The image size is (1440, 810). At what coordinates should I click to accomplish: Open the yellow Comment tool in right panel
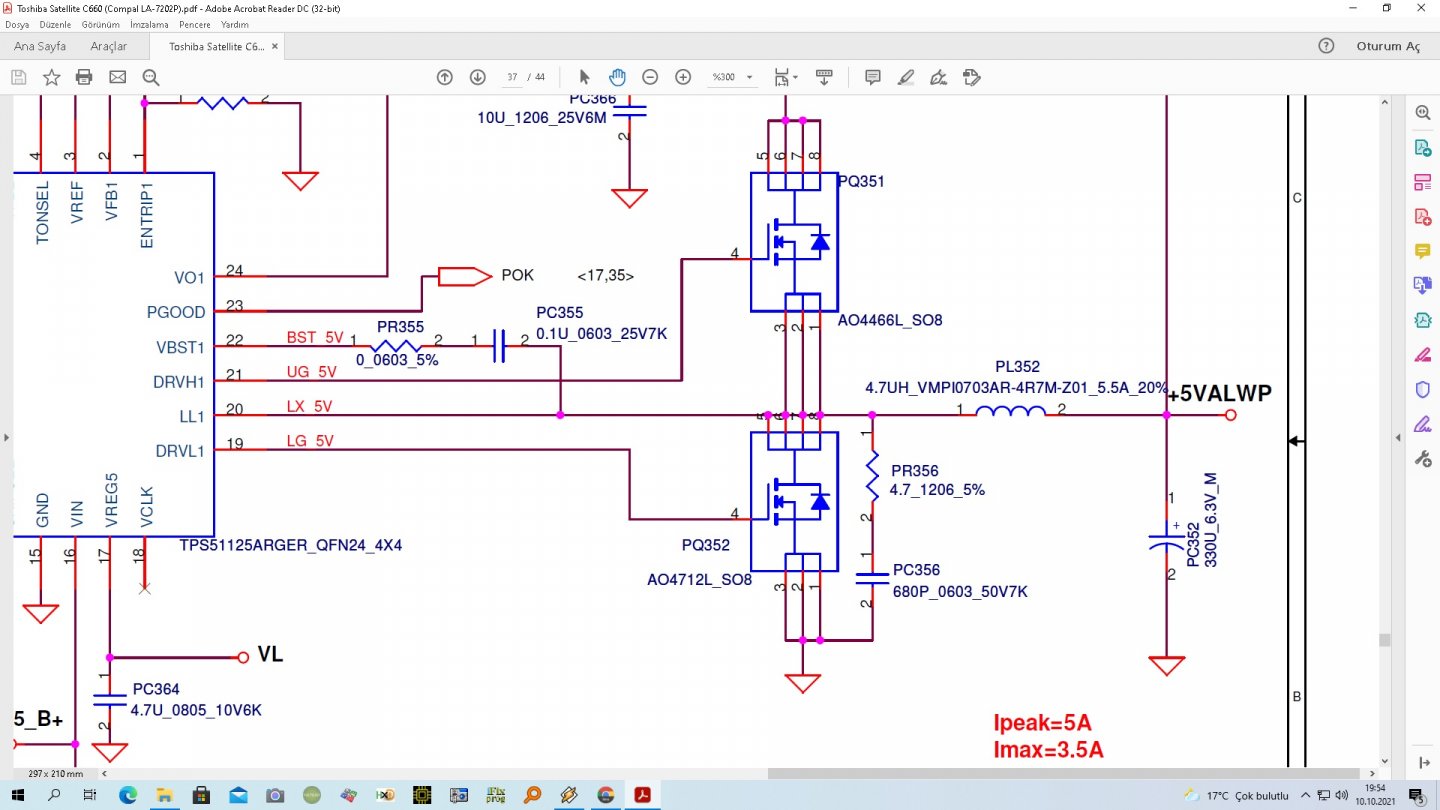click(x=1422, y=251)
